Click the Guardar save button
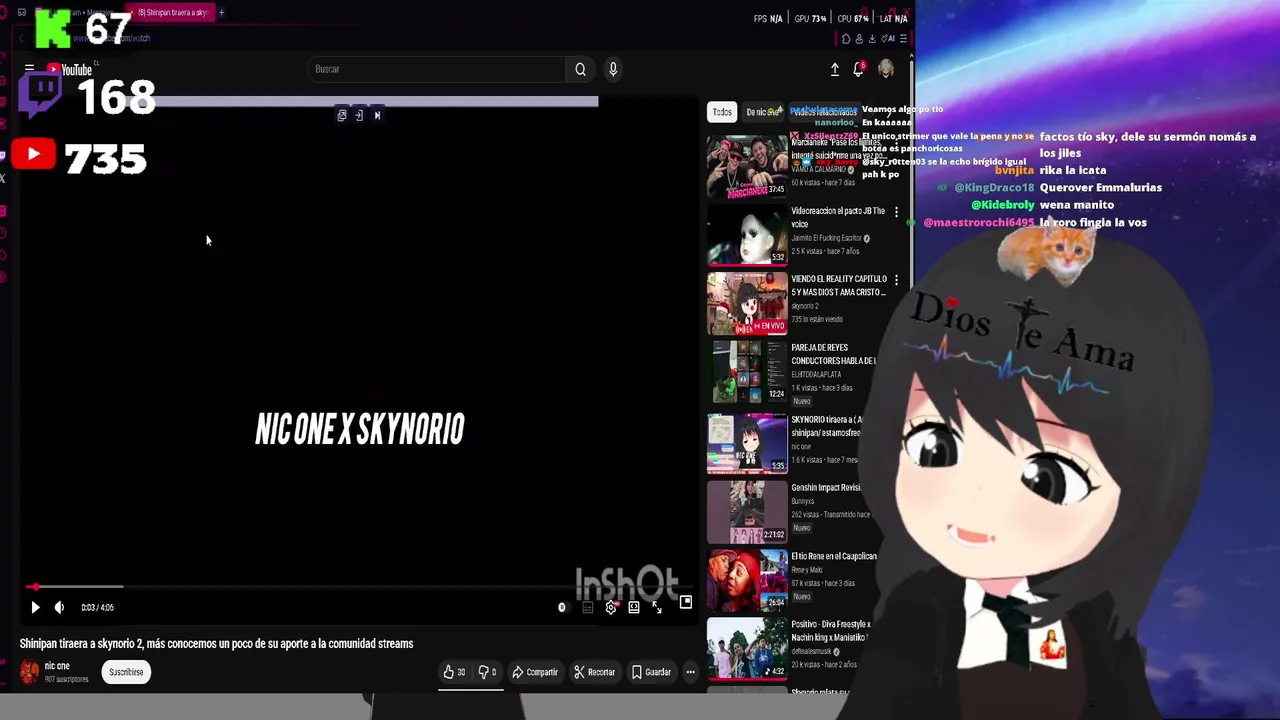Screen dimensions: 1280x720 651,672
